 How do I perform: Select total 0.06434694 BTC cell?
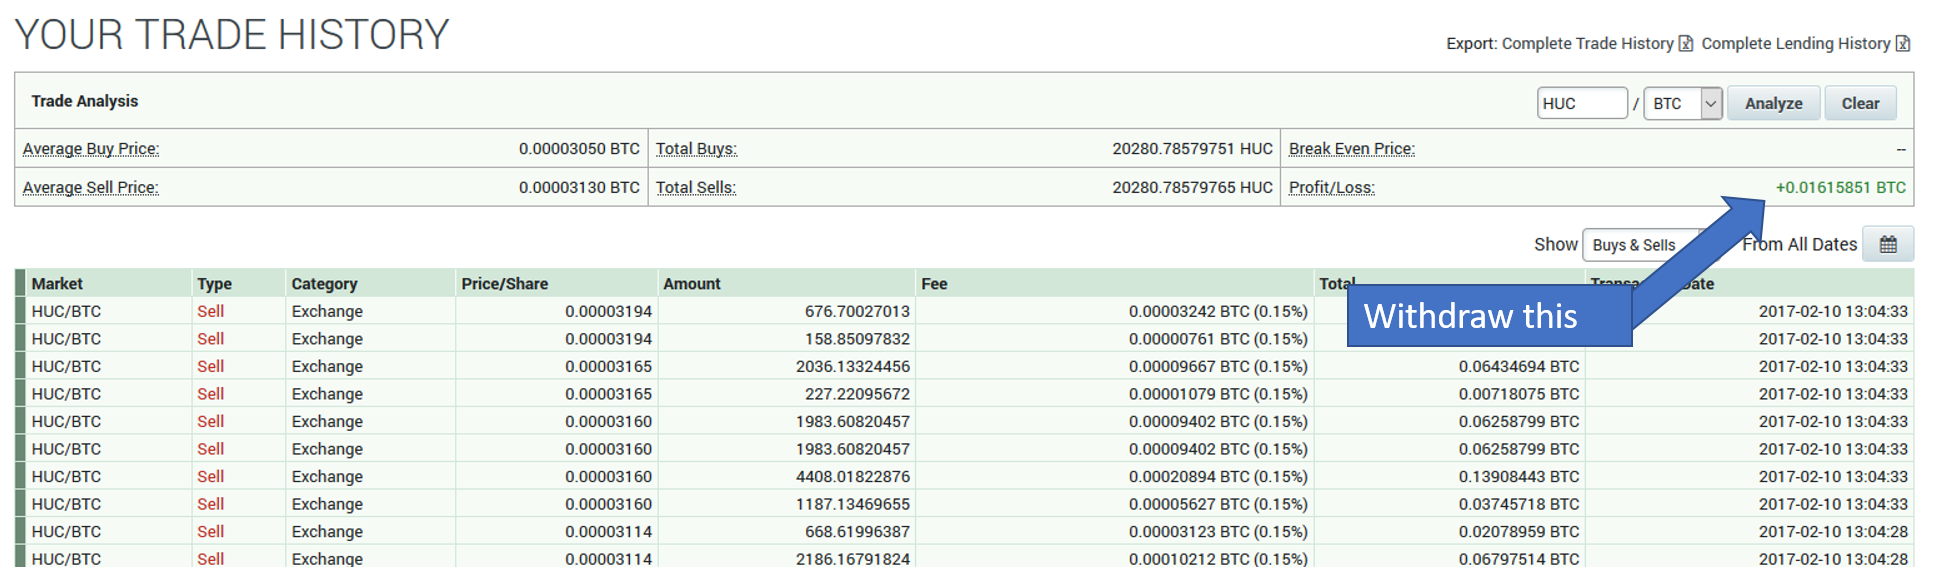click(x=1519, y=366)
